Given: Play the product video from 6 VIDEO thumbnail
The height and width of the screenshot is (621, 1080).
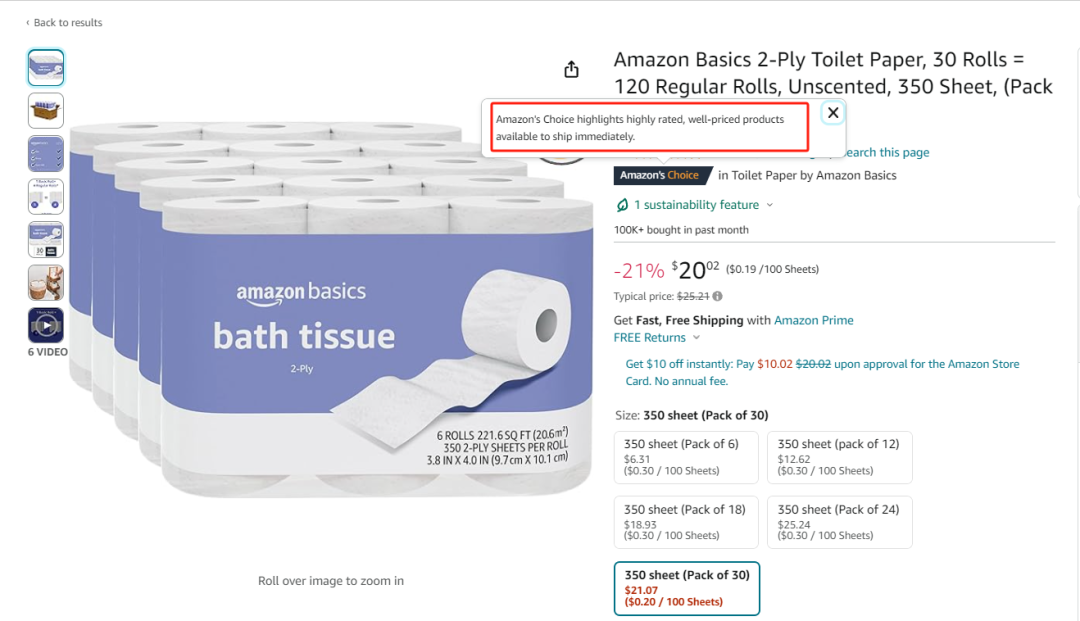Looking at the screenshot, I should [x=46, y=324].
